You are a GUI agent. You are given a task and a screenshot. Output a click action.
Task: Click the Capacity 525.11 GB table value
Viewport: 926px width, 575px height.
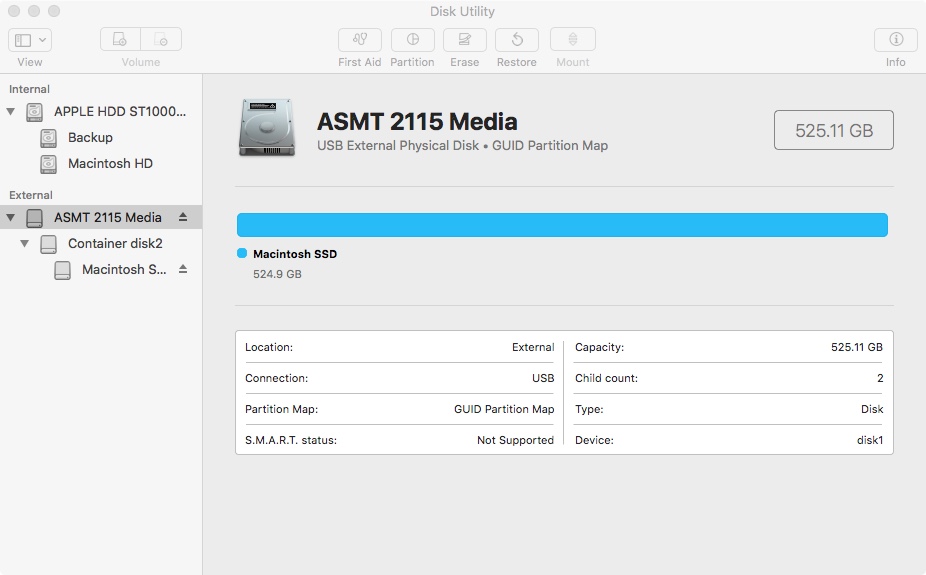[x=857, y=347]
